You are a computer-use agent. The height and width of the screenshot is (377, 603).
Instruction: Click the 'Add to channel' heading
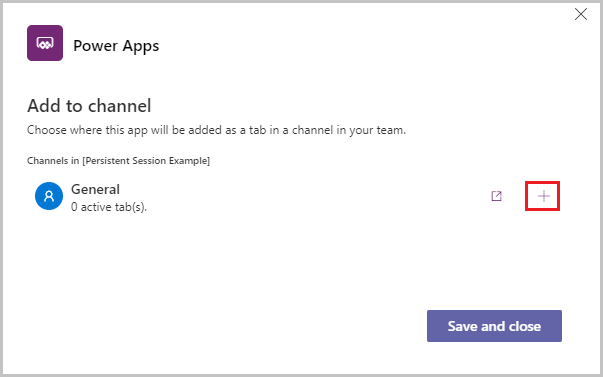coord(89,105)
